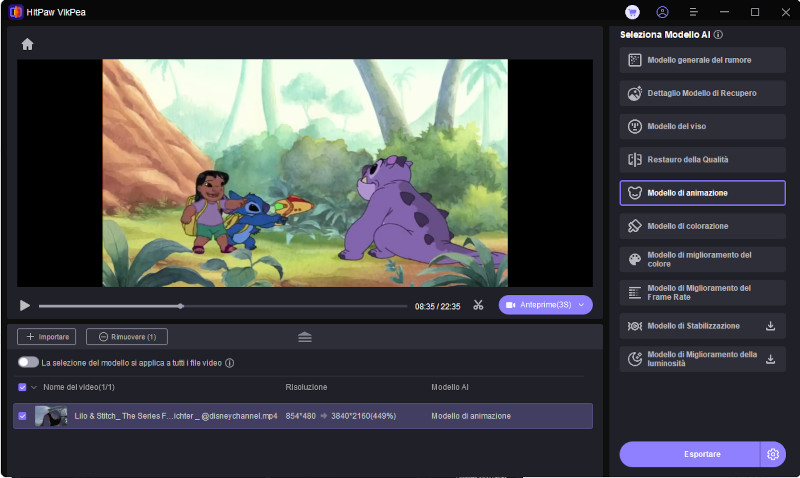Viewport: 800px width, 478px height.
Task: Play the video with the play button
Action: (x=25, y=306)
